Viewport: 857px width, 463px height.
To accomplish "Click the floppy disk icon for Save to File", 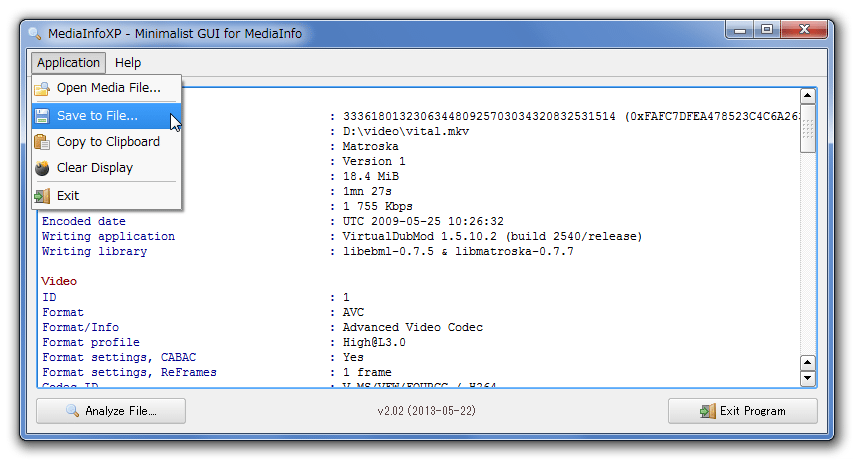I will point(42,116).
